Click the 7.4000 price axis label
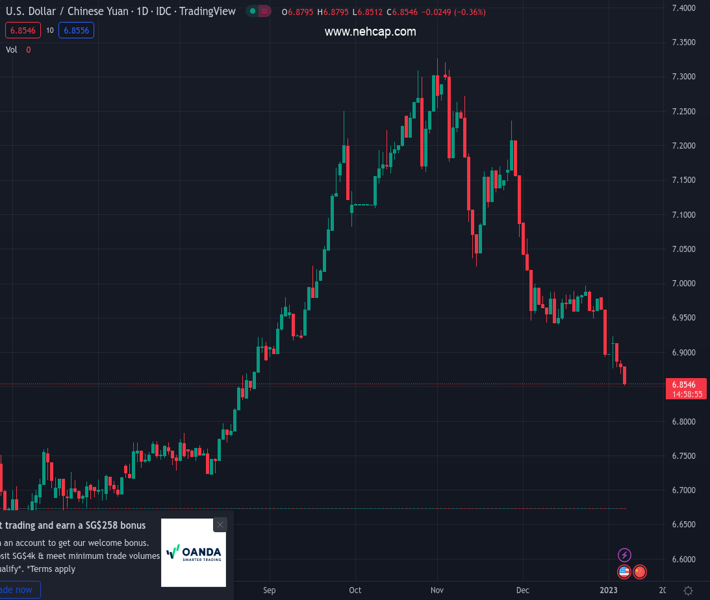 684,8
